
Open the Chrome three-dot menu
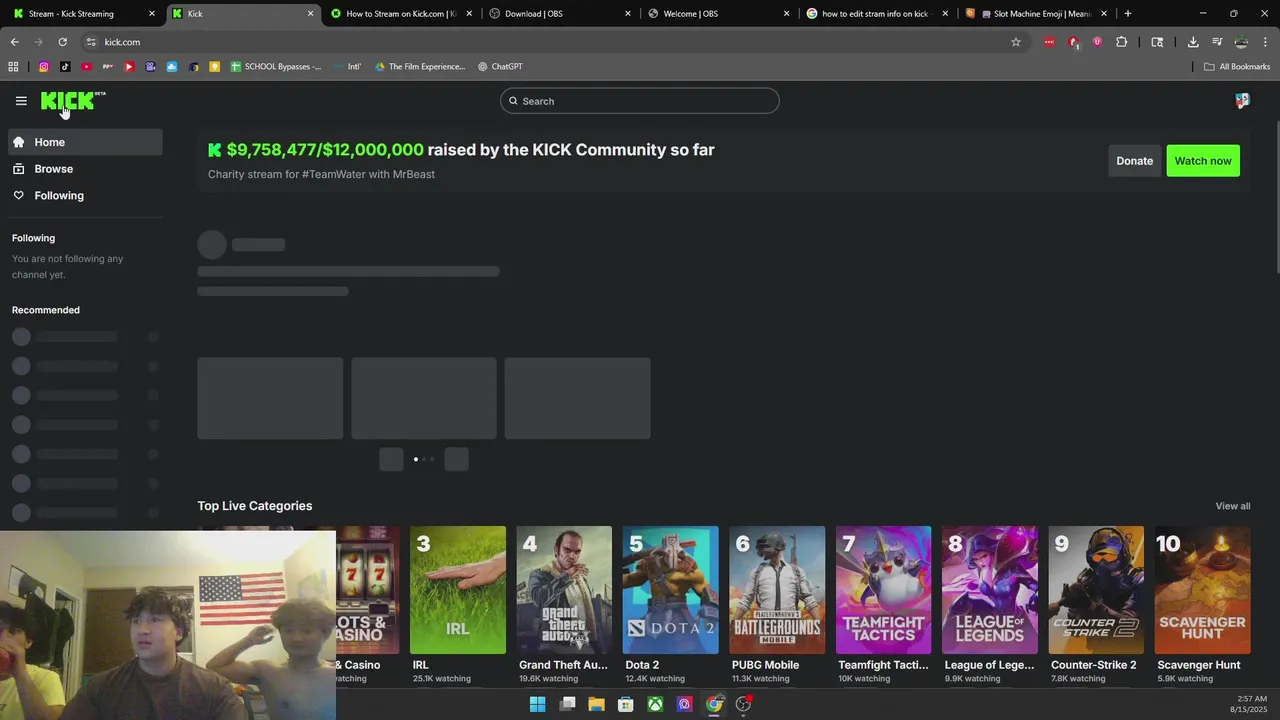pyautogui.click(x=1265, y=42)
